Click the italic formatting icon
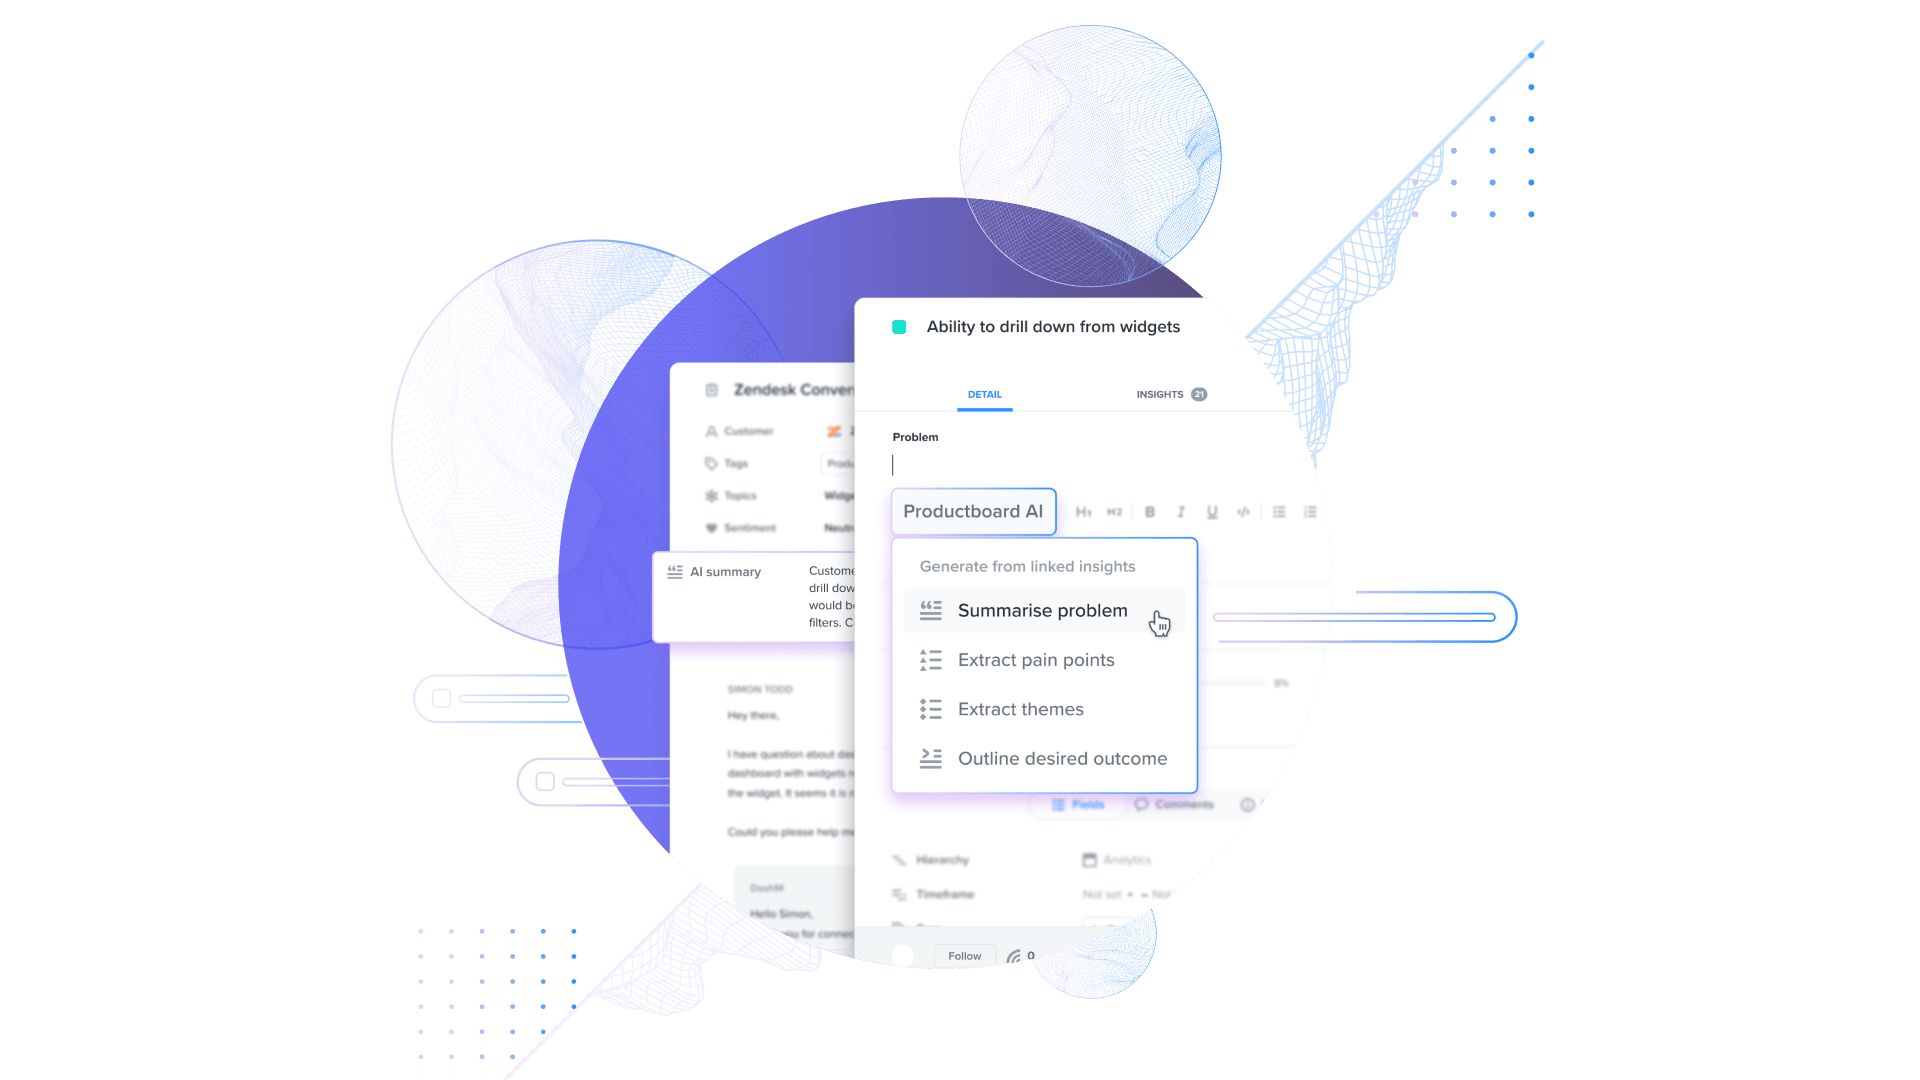 click(x=1179, y=512)
